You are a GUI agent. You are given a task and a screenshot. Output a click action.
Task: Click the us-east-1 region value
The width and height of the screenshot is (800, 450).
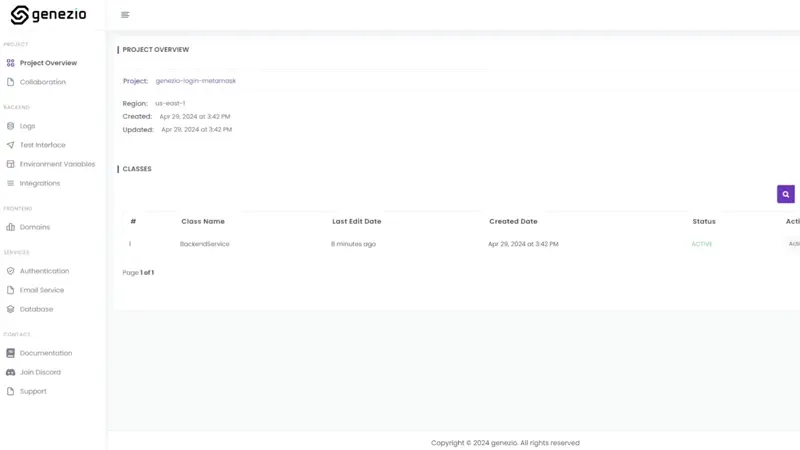170,103
